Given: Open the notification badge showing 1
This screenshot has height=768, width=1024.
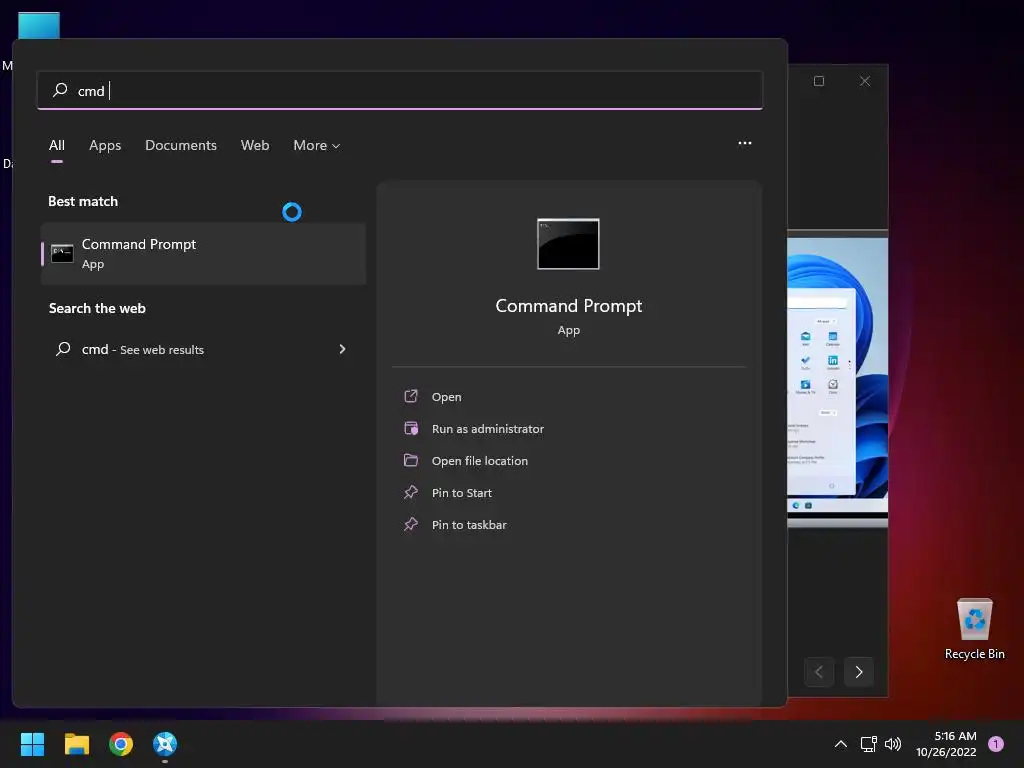Looking at the screenshot, I should pos(996,743).
